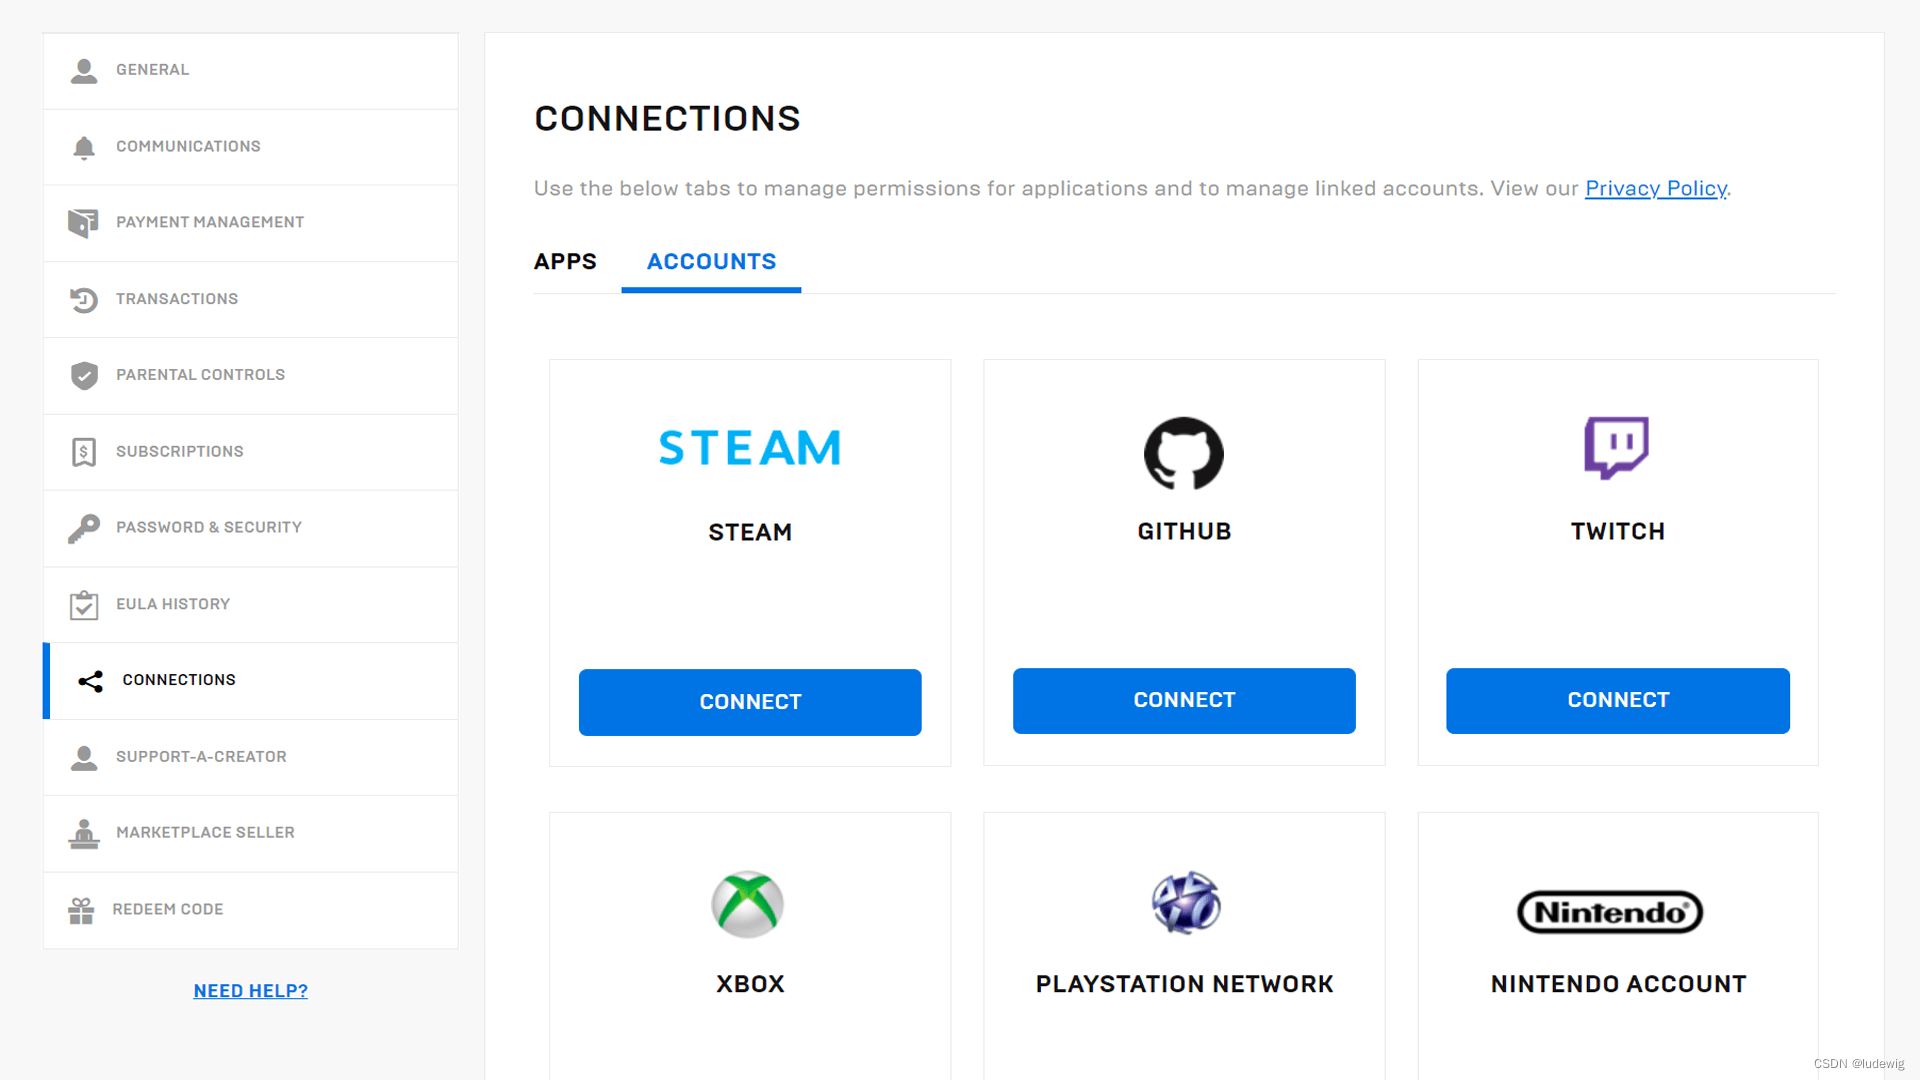
Task: Click the Communications bell icon
Action: 84,147
